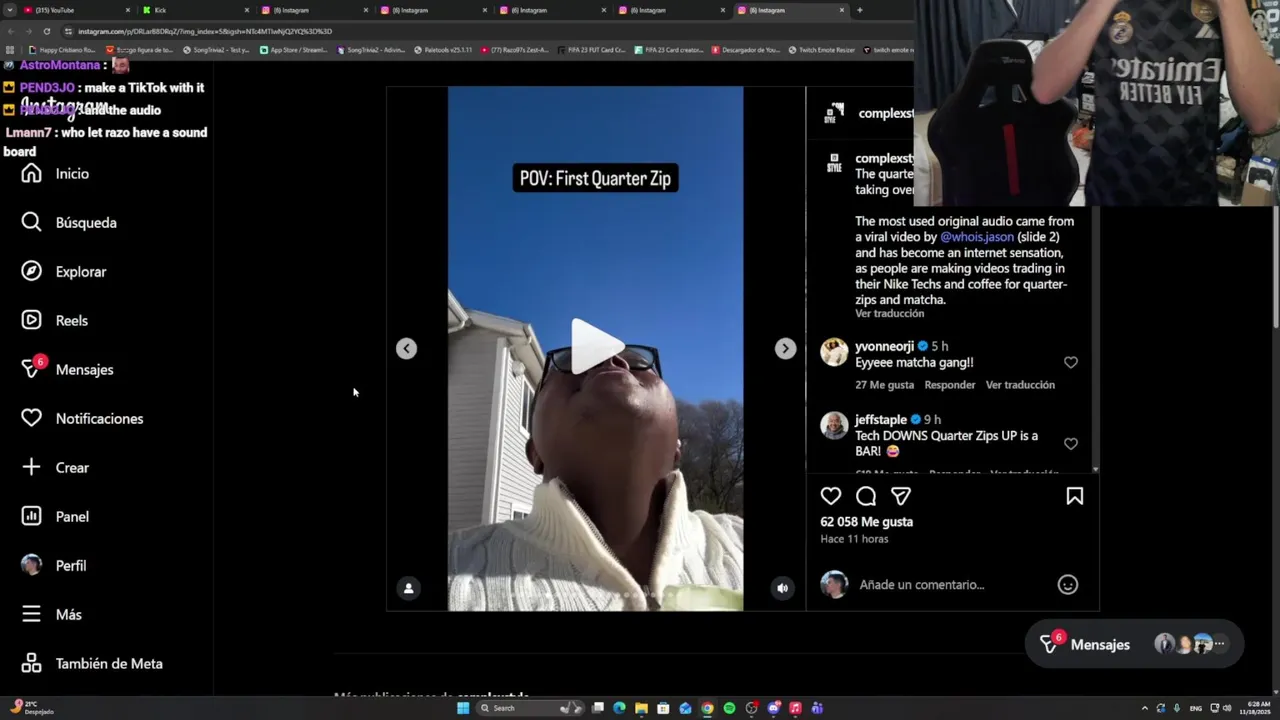The width and height of the screenshot is (1280, 720).
Task: Open taskbar clock showing 6:28 AM
Action: 1254,708
